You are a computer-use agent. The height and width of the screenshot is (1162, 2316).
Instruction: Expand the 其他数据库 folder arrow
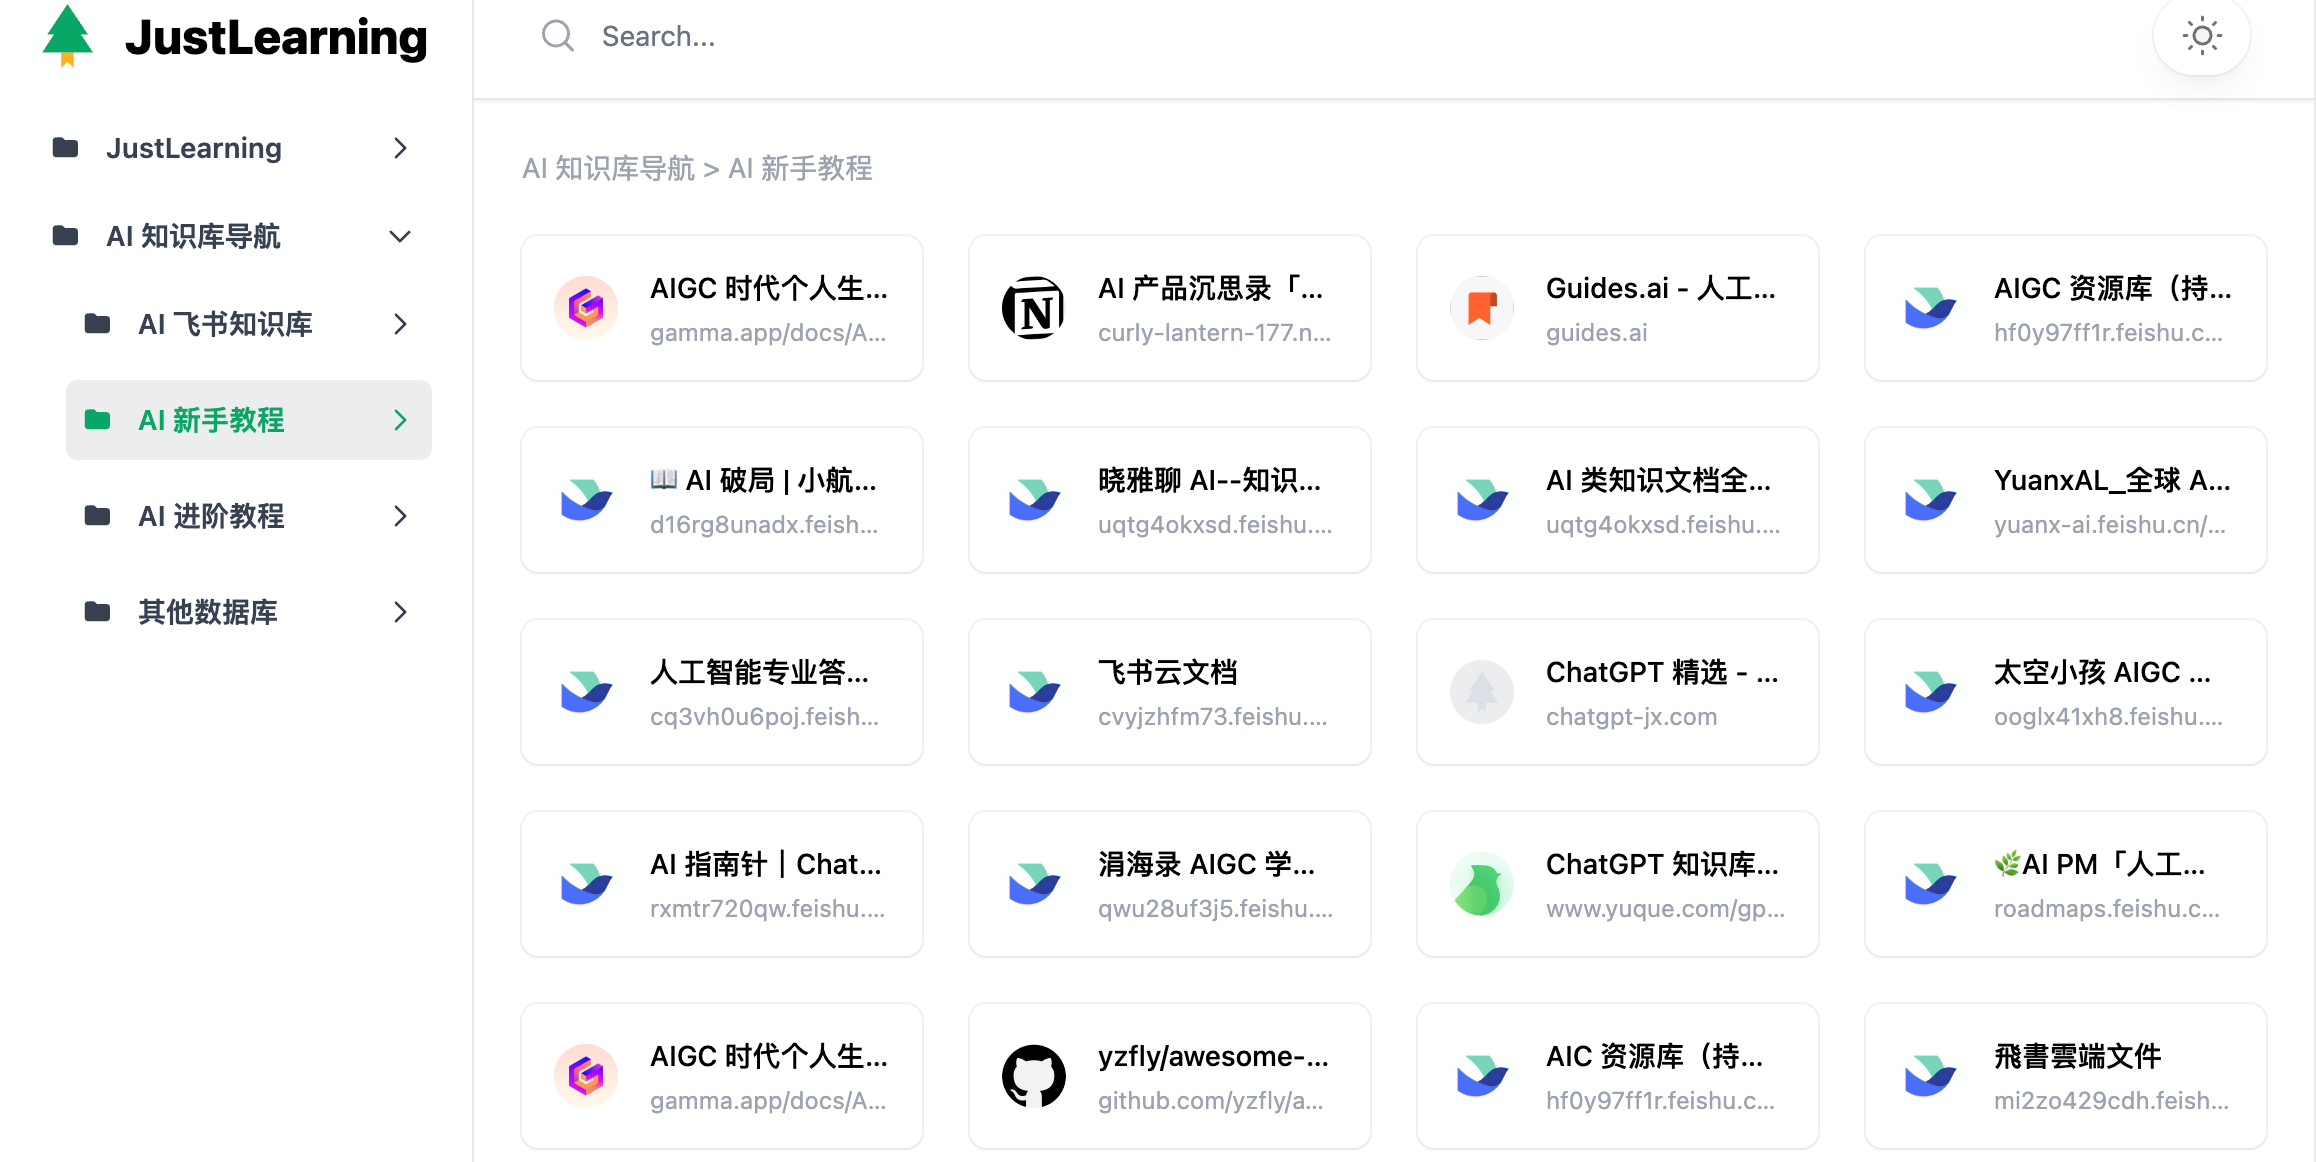point(400,612)
